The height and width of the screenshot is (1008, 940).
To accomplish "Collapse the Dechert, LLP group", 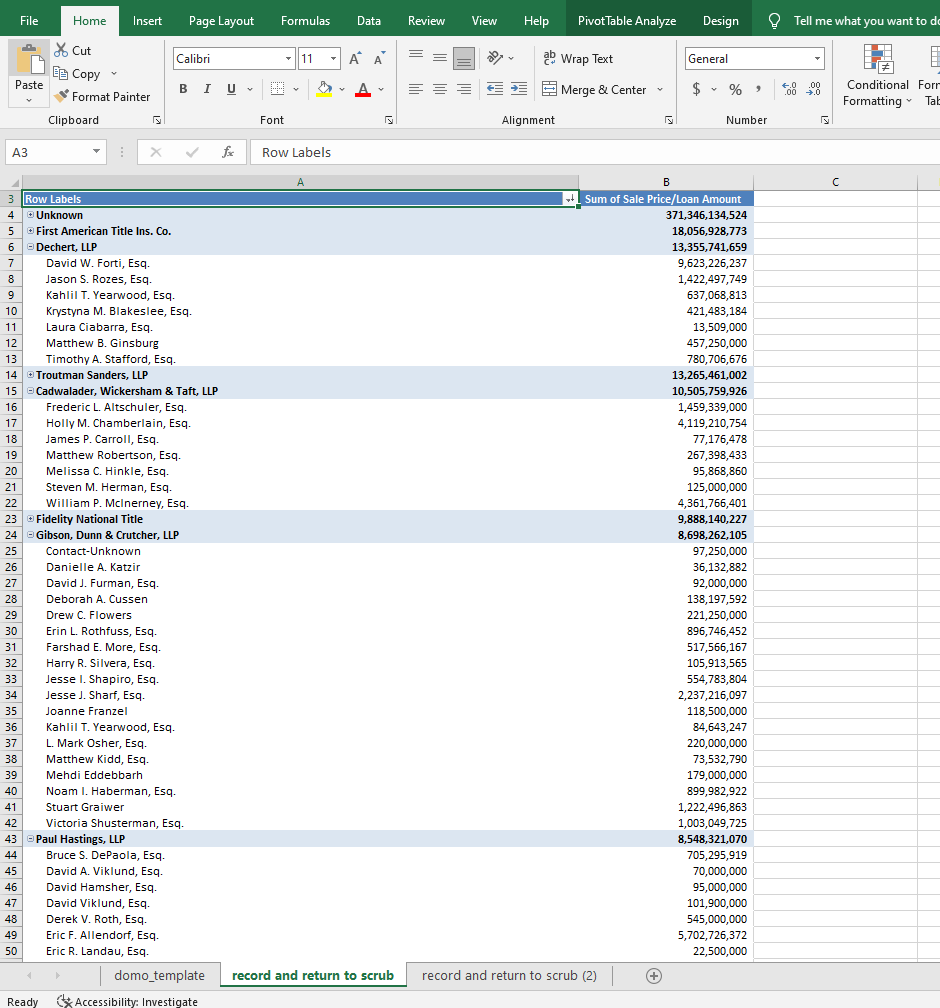I will coord(30,247).
